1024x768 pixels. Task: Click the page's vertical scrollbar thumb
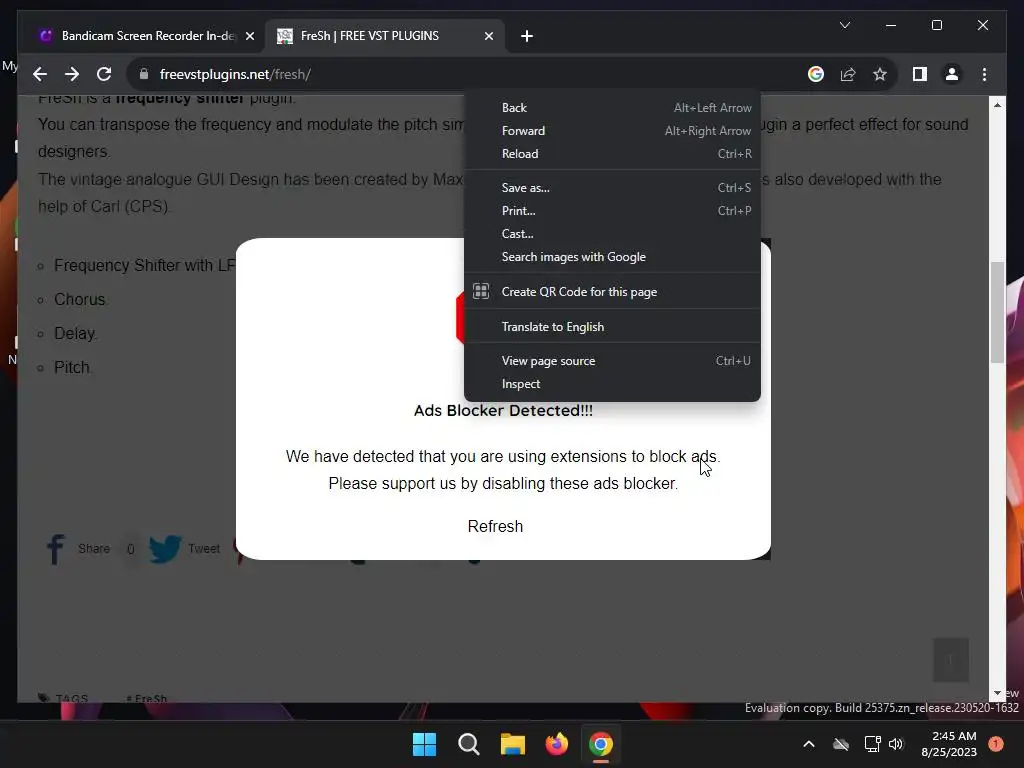pos(997,312)
